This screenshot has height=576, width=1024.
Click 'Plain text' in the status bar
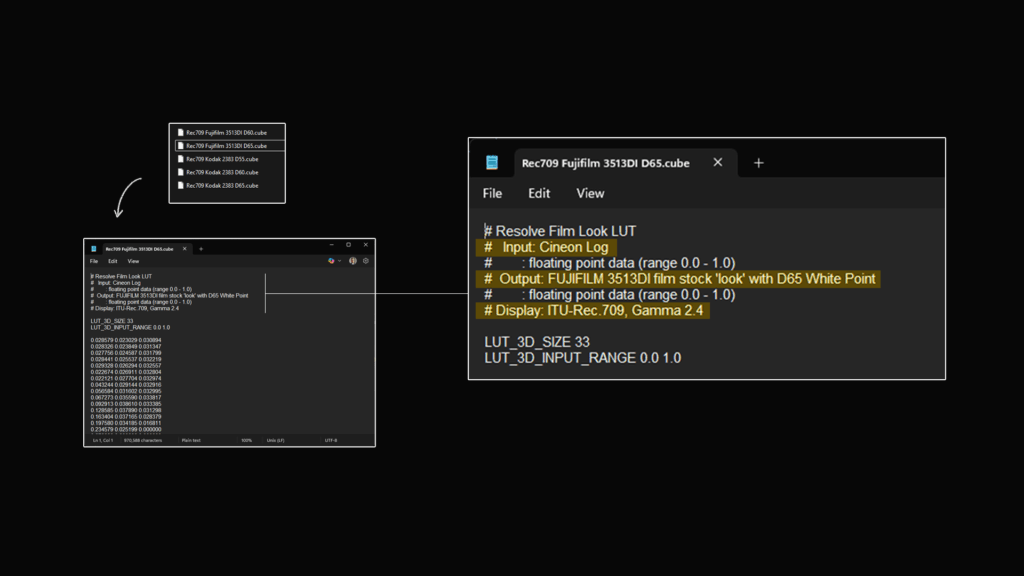(191, 440)
